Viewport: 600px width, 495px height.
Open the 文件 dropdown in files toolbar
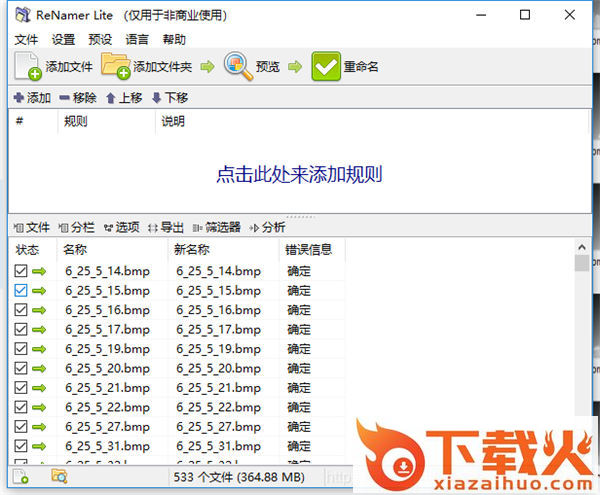[x=32, y=228]
